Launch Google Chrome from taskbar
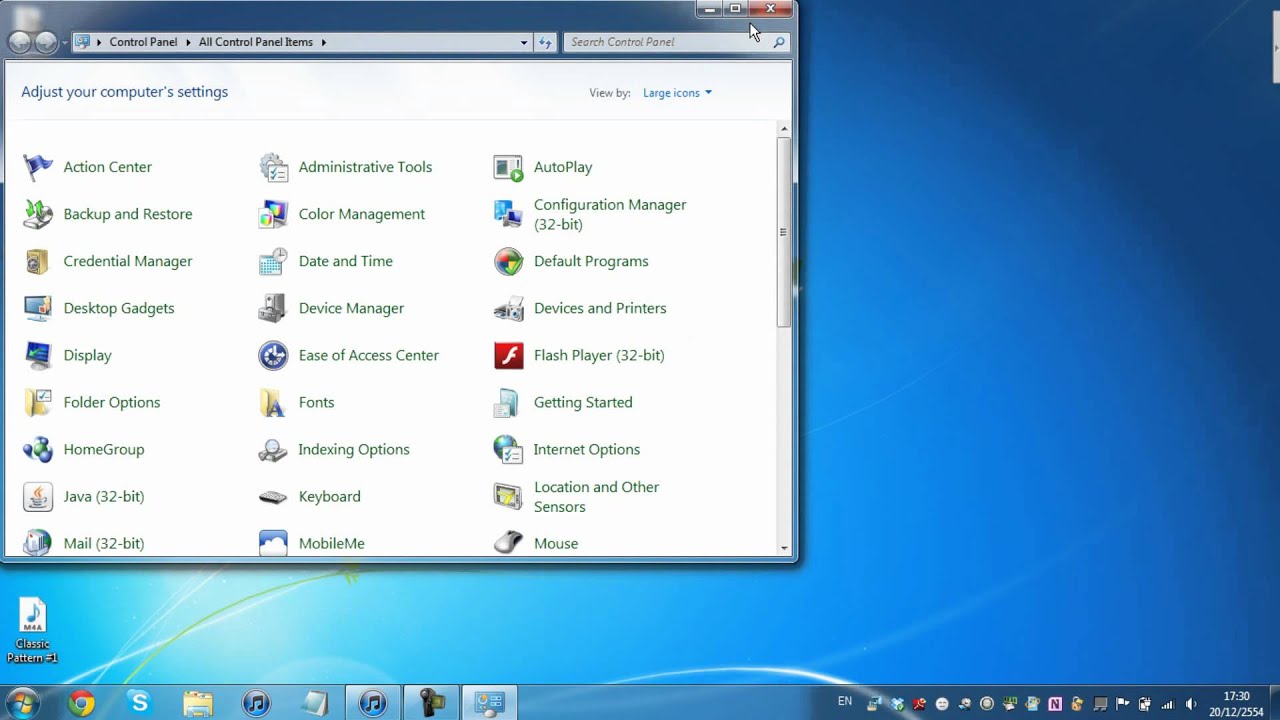Image resolution: width=1280 pixels, height=720 pixels. click(82, 703)
